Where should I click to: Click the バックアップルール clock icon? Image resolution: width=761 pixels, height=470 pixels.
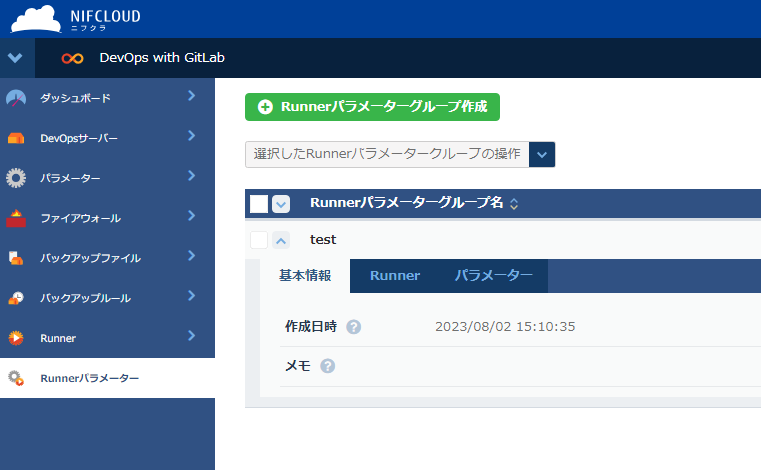click(16, 298)
